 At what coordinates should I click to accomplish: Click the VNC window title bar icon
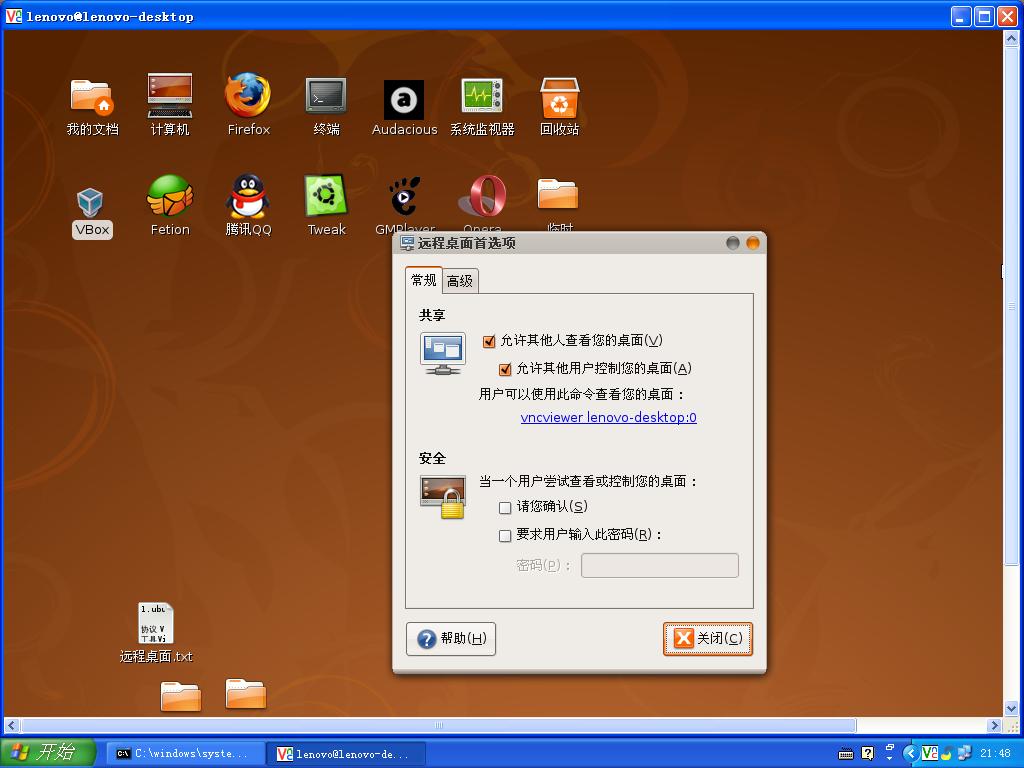click(x=14, y=16)
